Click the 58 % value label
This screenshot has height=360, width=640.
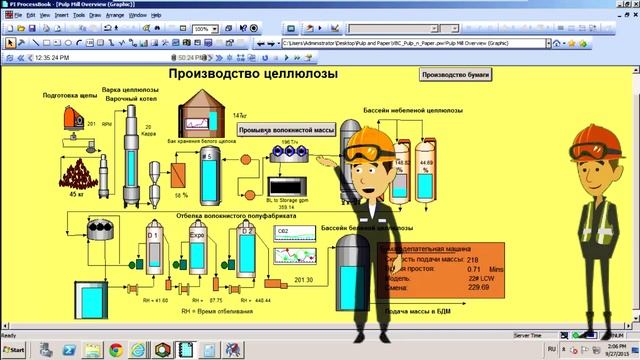(181, 196)
